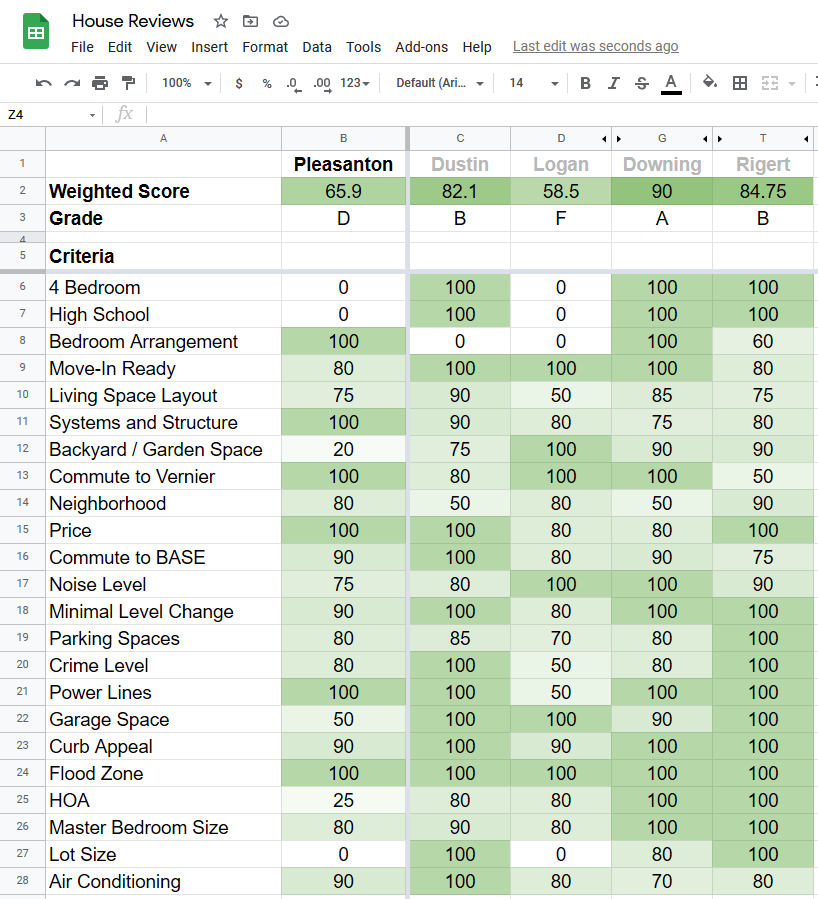
Task: Open the Add-ons menu
Action: point(421,47)
